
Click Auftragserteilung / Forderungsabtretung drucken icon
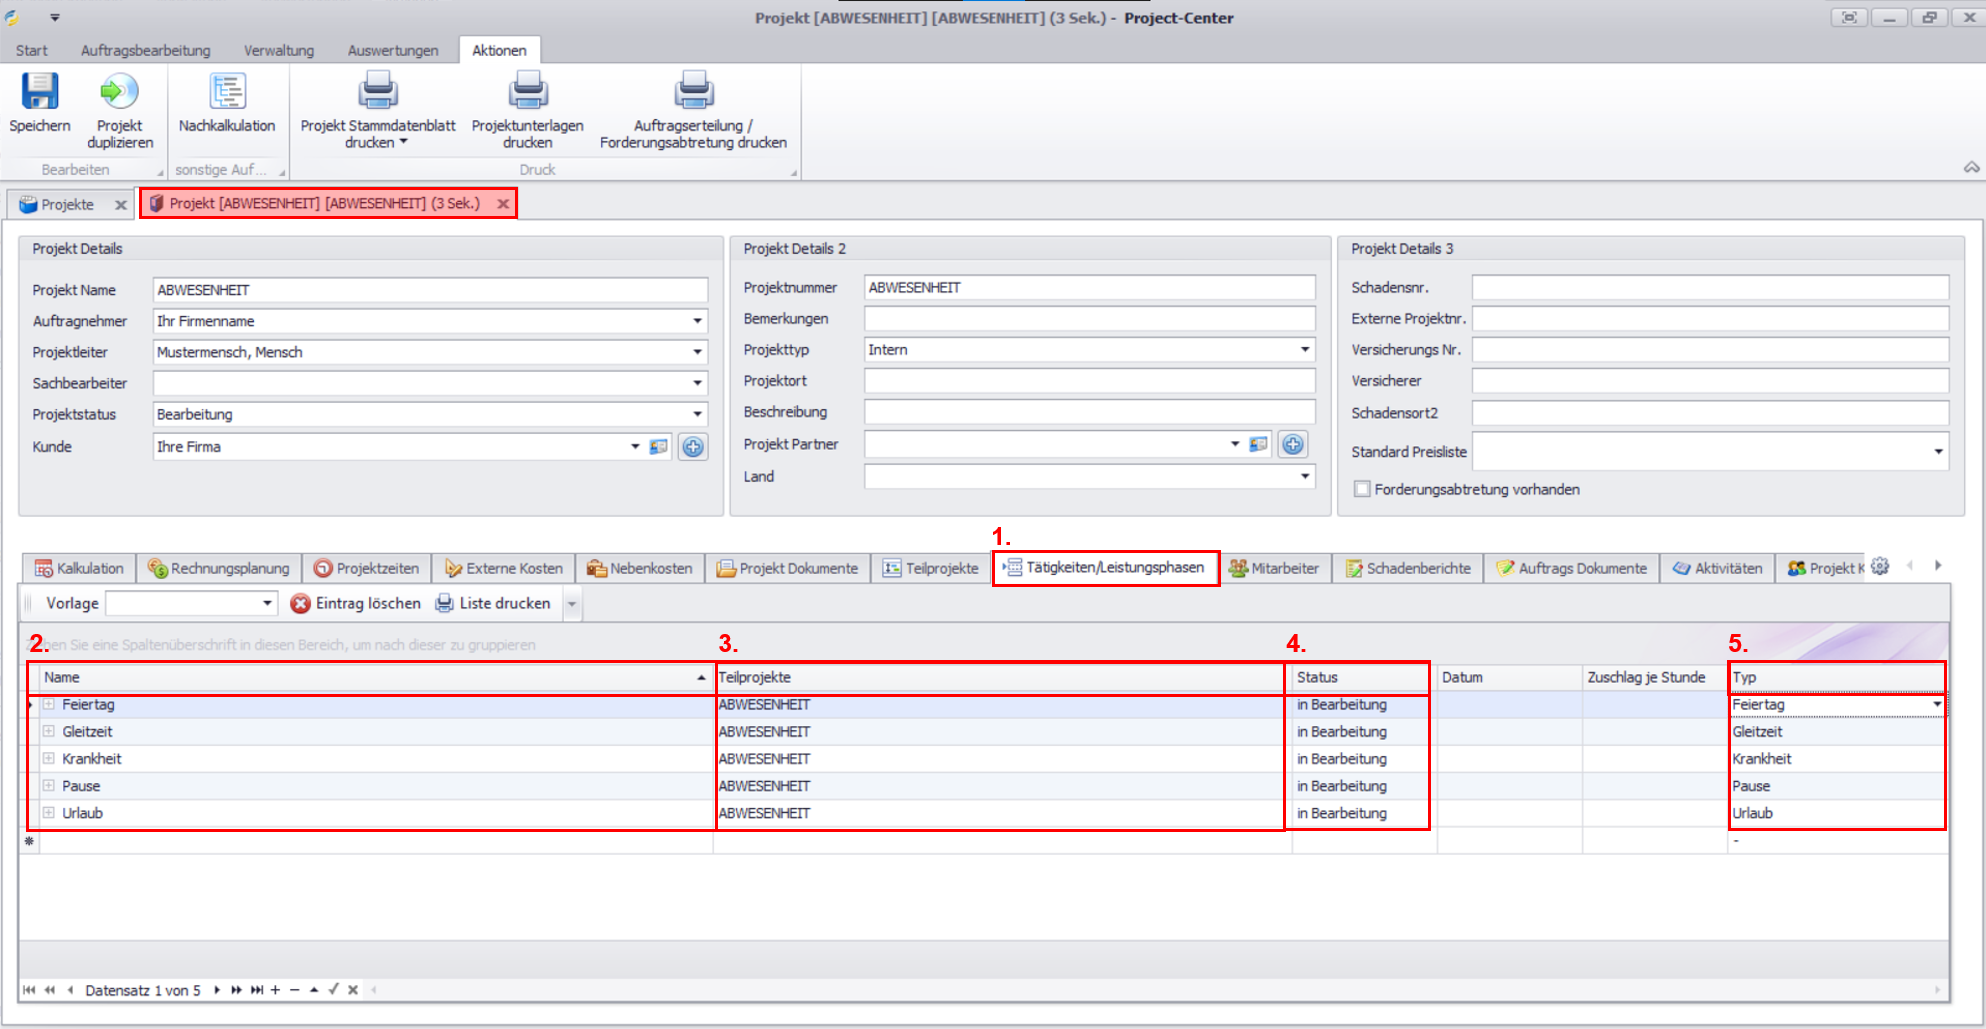coord(693,92)
